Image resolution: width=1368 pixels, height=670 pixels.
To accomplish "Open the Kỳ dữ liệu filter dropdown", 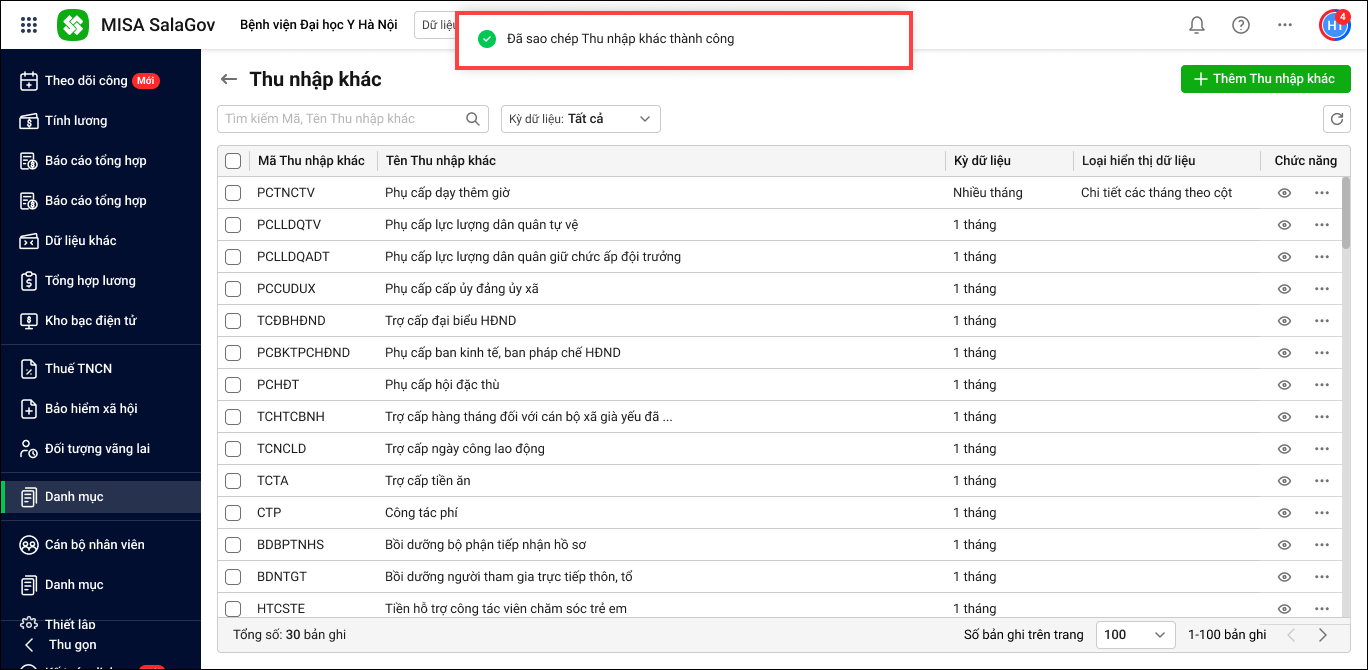I will coord(580,119).
